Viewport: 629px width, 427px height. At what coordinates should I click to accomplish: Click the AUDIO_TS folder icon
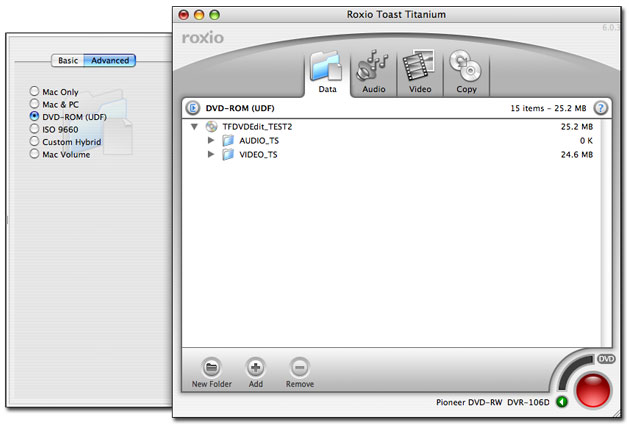[x=228, y=140]
